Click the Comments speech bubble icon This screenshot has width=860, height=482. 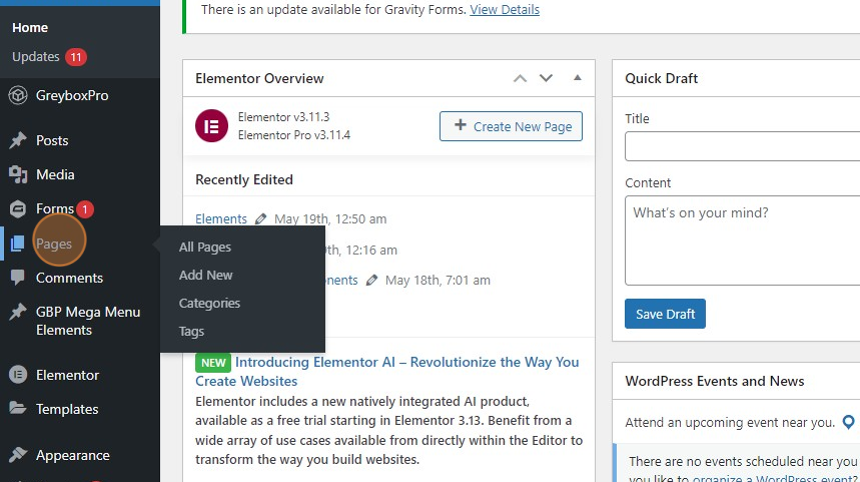[x=18, y=277]
